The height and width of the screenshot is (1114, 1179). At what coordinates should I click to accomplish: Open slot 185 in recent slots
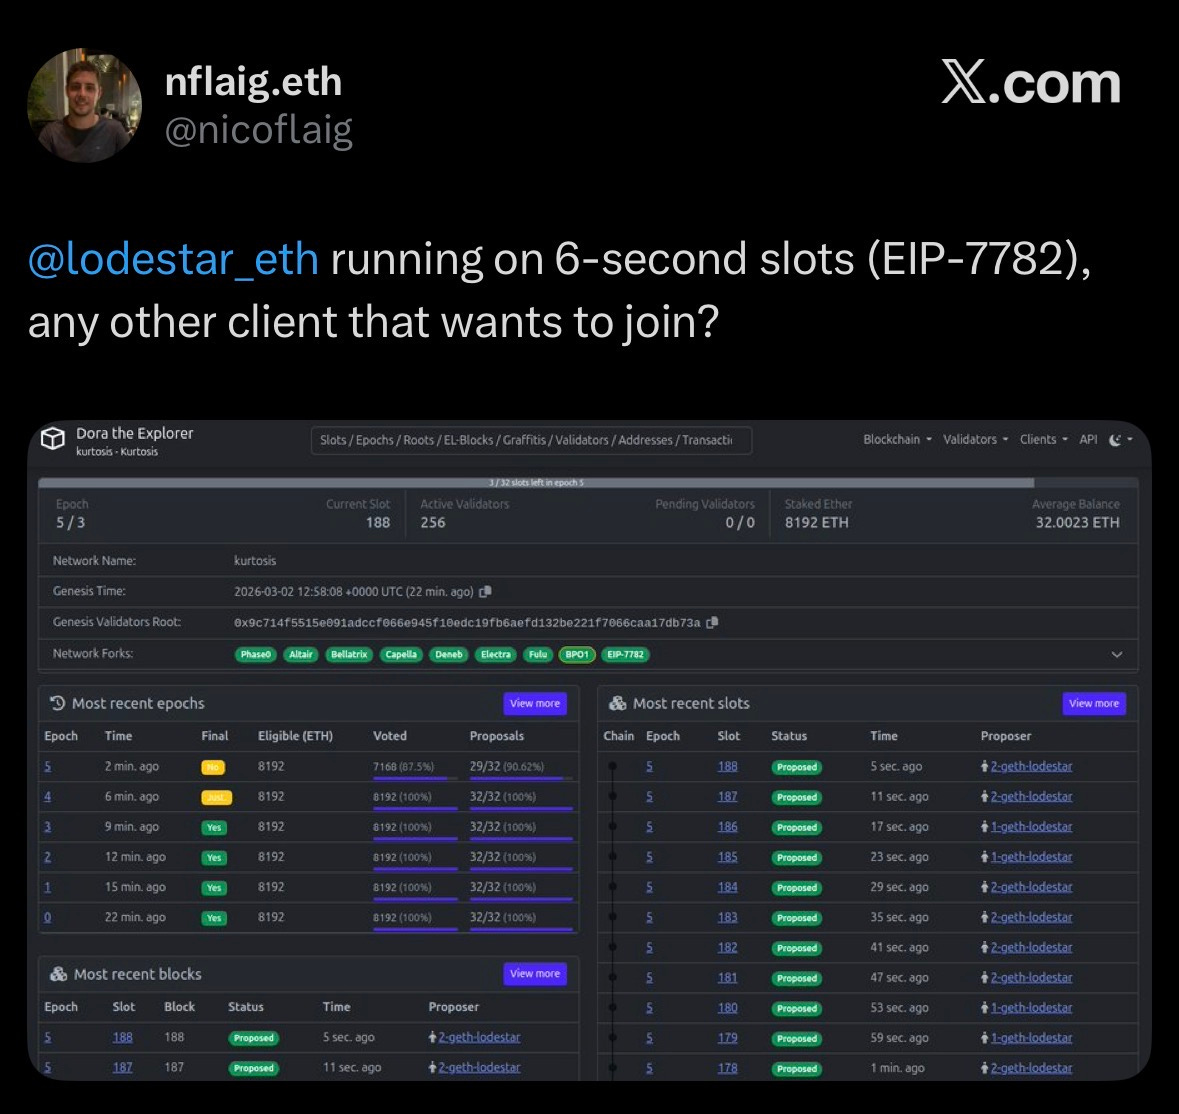point(727,857)
